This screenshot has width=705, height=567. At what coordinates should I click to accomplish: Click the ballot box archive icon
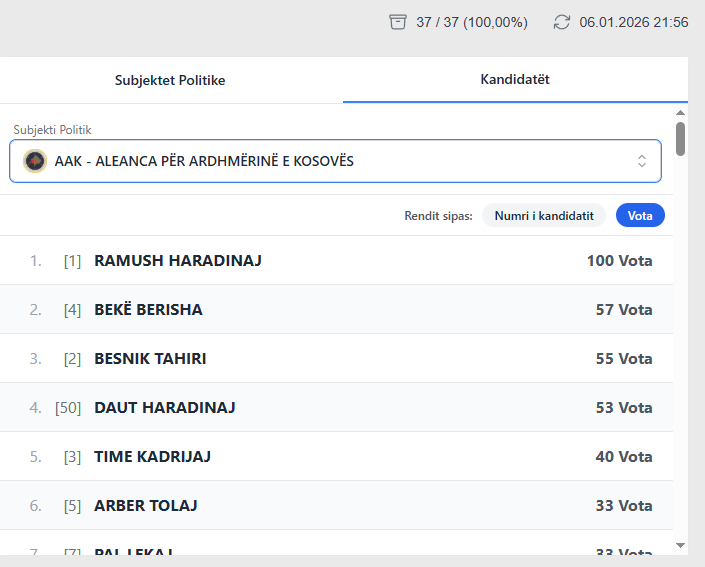[398, 22]
